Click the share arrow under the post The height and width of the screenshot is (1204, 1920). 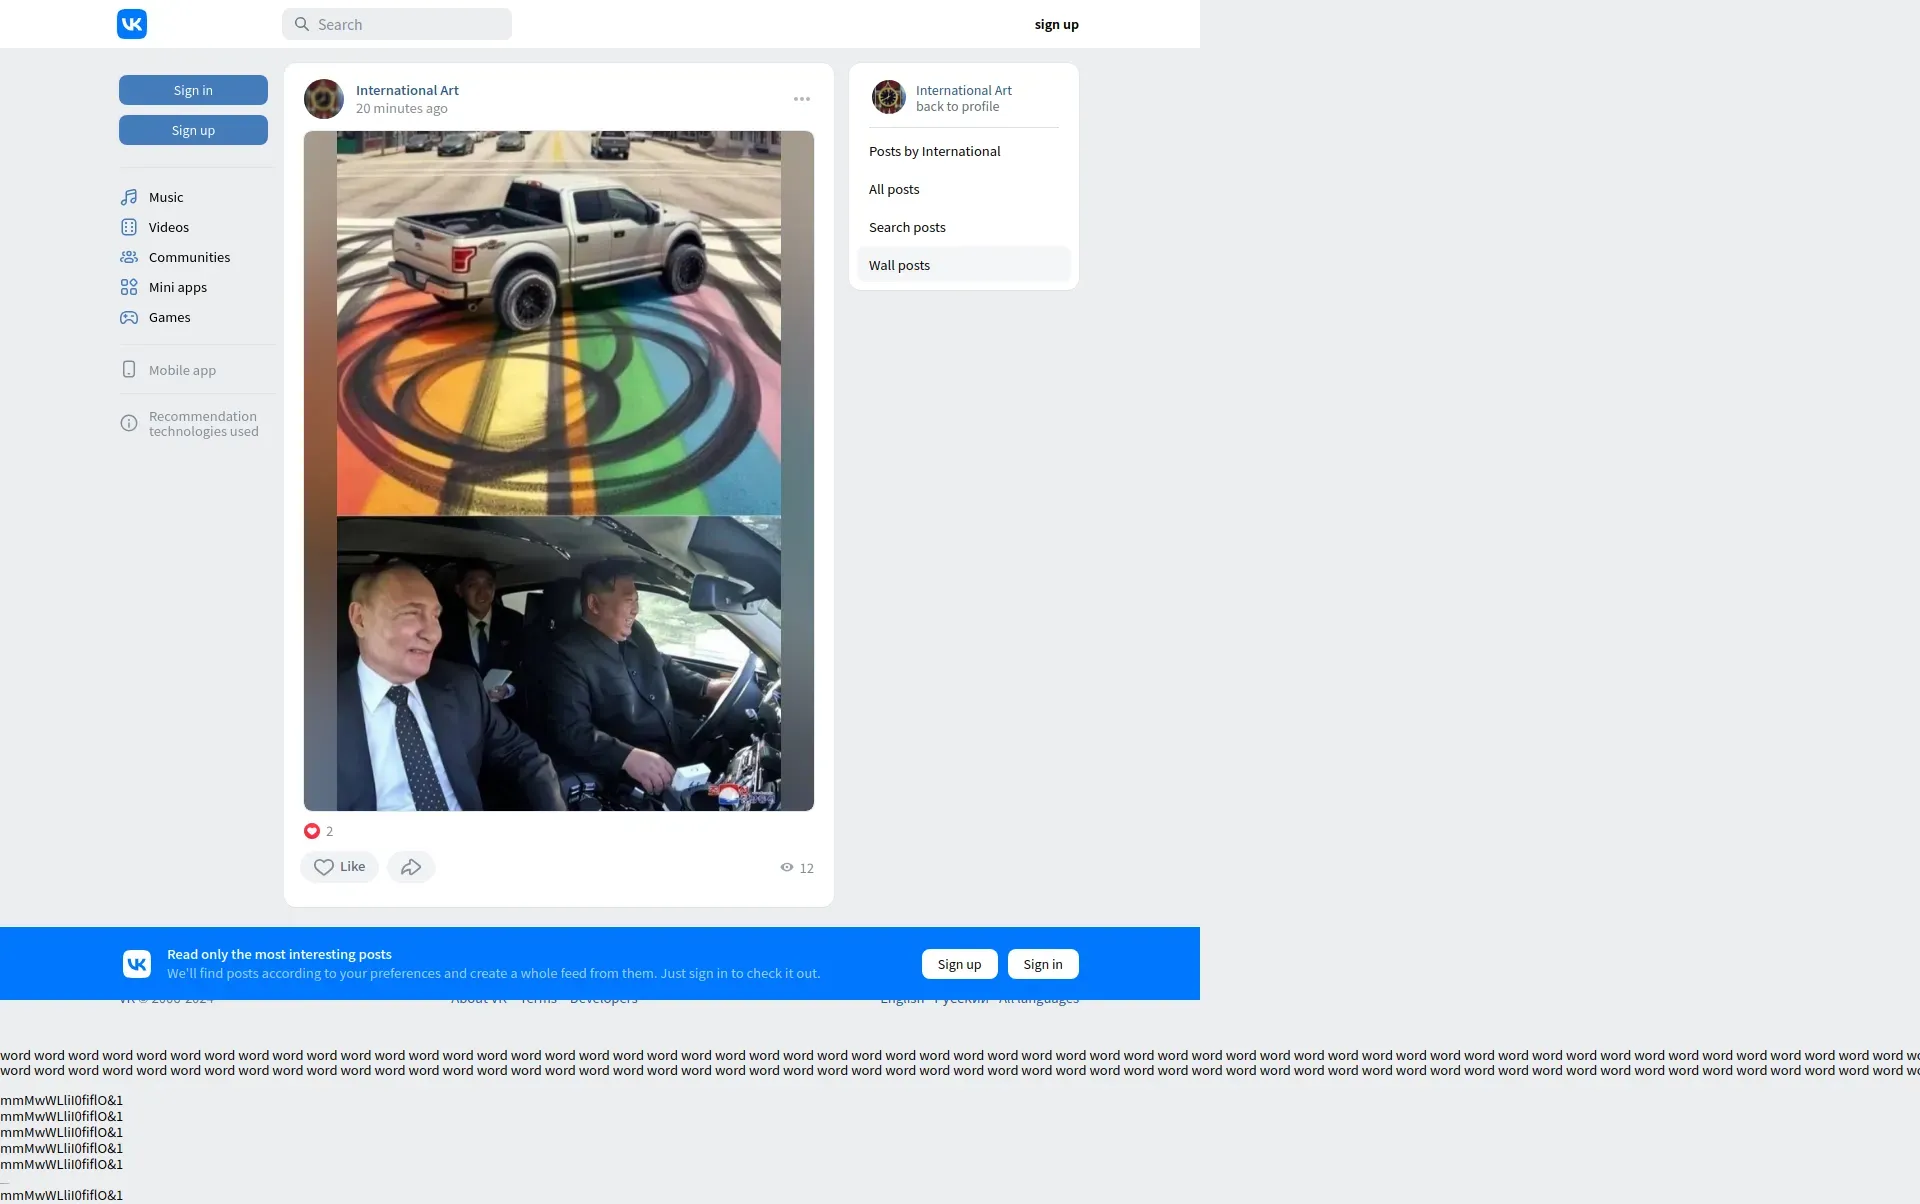[411, 867]
